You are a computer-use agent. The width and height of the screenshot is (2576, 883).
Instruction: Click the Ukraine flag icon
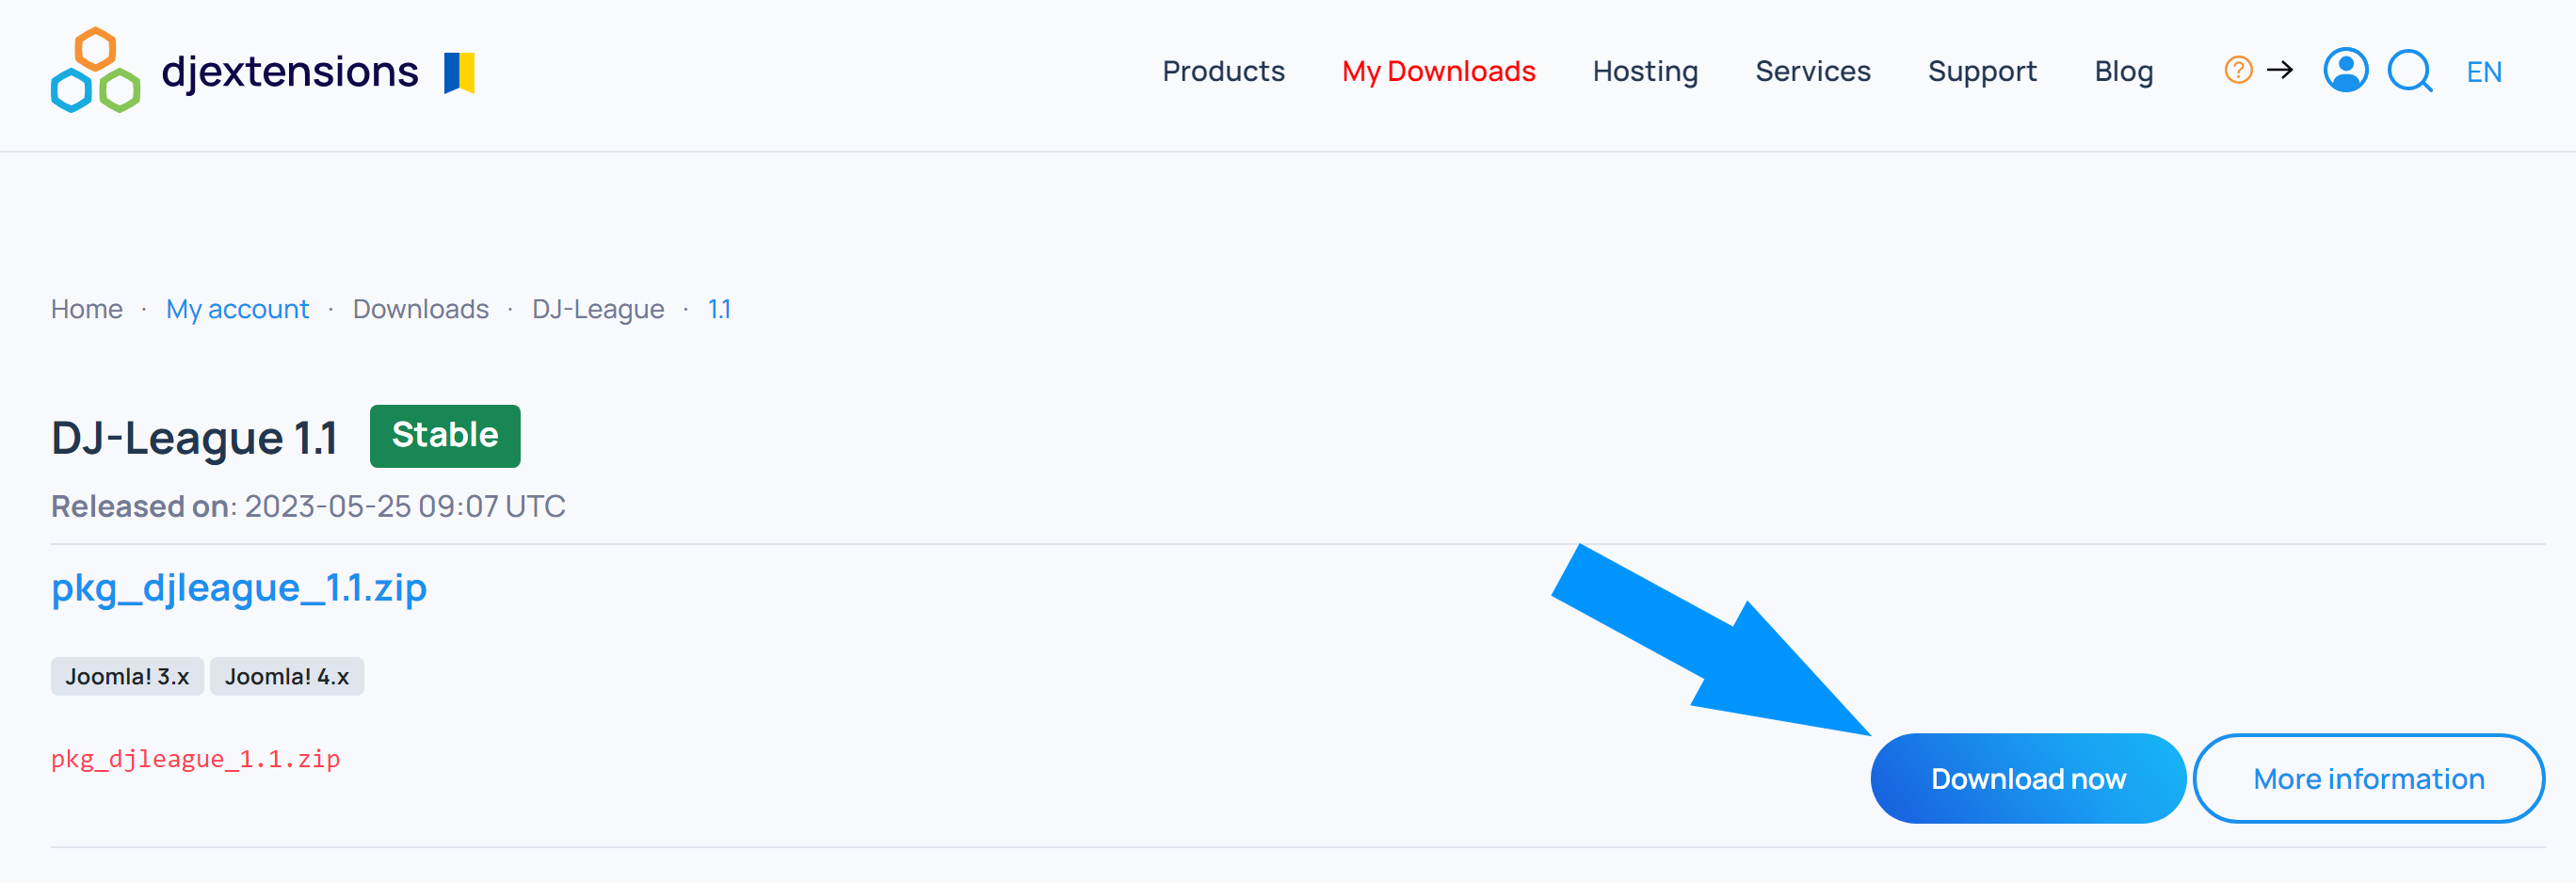click(x=459, y=73)
